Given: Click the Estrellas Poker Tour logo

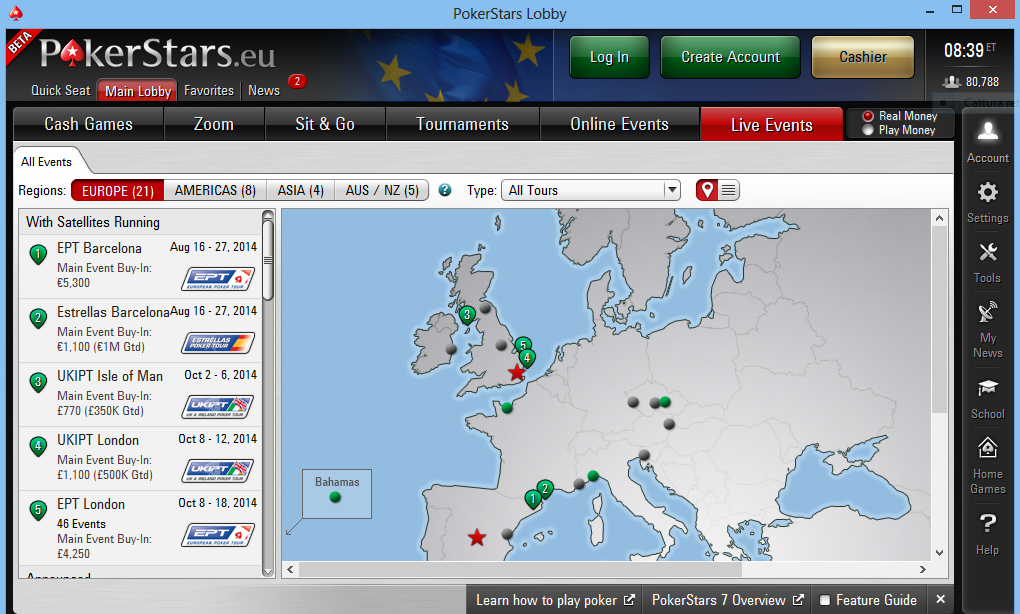Looking at the screenshot, I should click(218, 342).
